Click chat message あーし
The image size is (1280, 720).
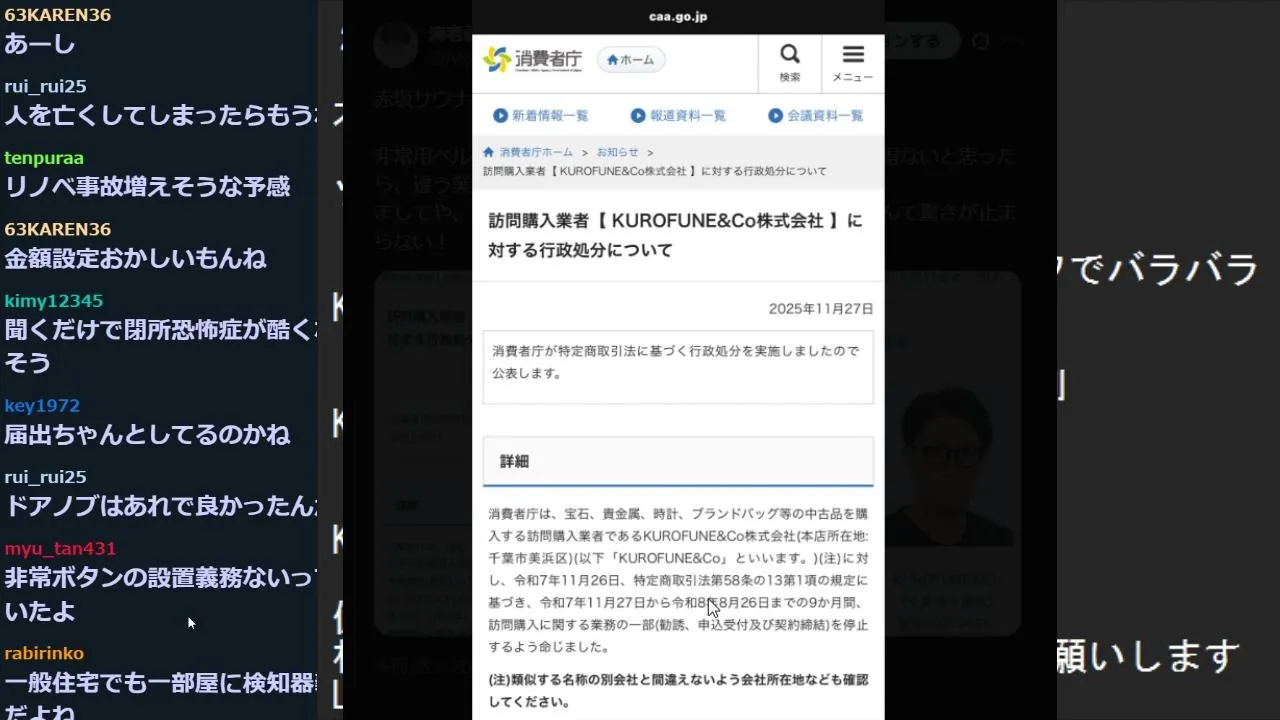point(40,43)
